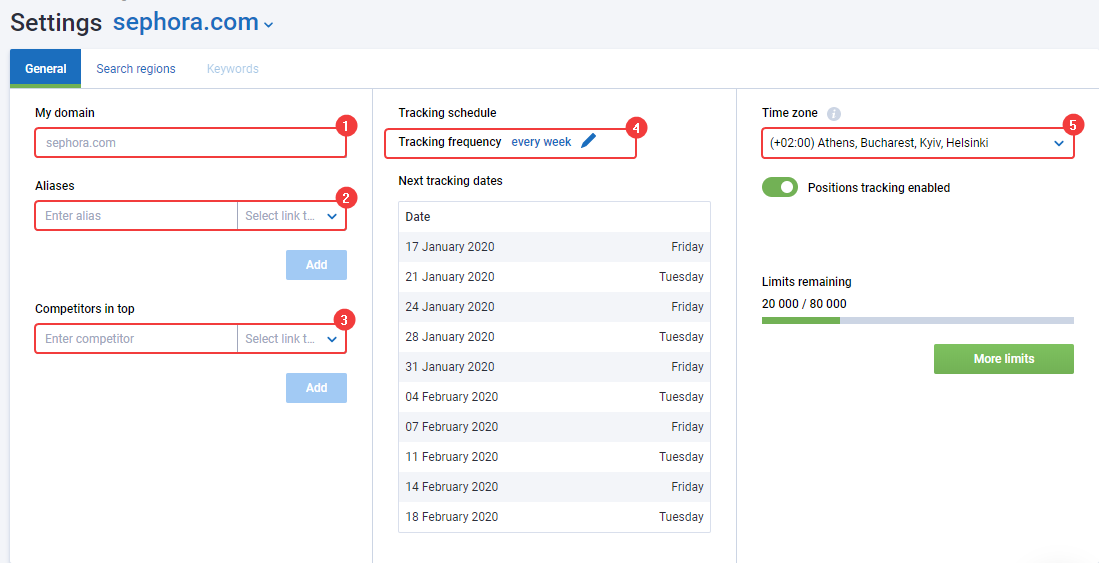Open the sephora.com project dropdown in header

tap(193, 22)
